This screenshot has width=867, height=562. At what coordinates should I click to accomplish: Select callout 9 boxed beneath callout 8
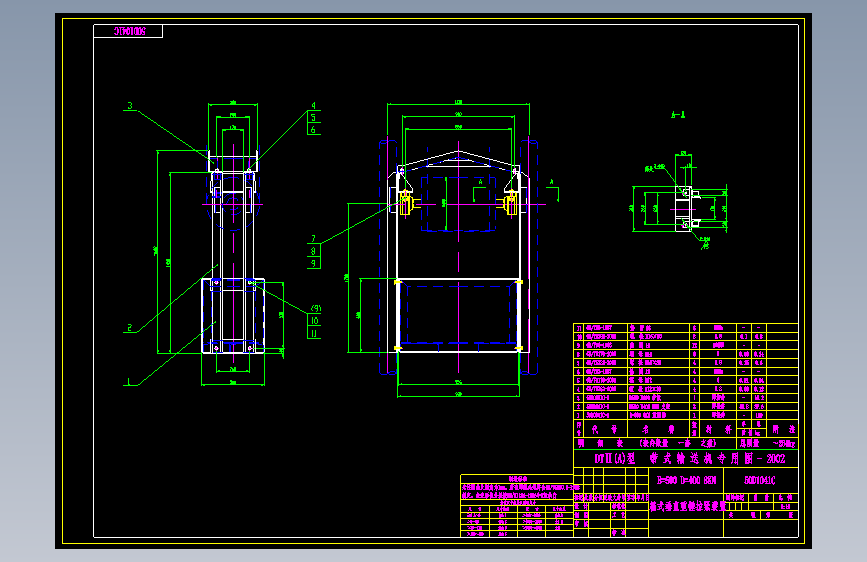click(314, 263)
